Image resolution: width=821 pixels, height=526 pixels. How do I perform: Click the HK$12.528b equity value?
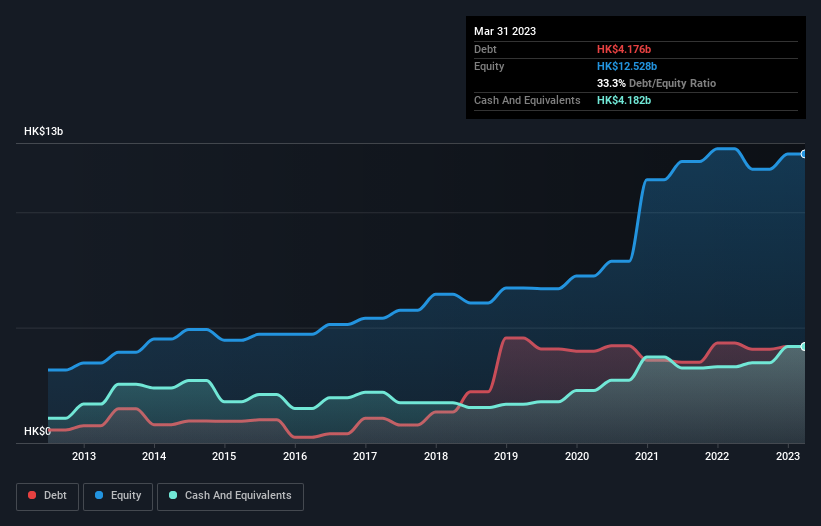point(627,66)
